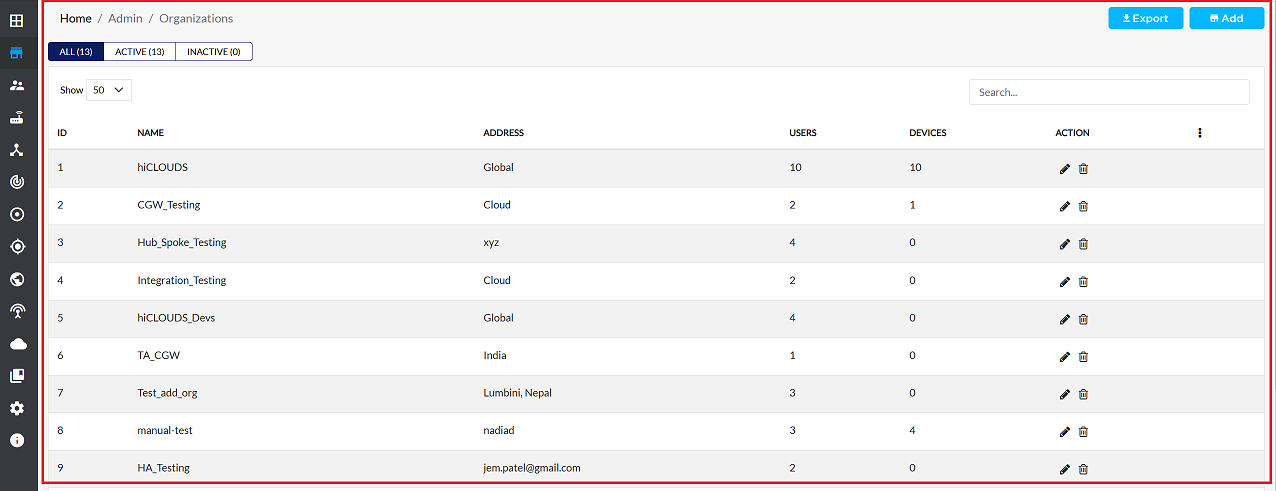This screenshot has height=491, width=1276.
Task: Open the globe icon in sidebar
Action: point(17,279)
